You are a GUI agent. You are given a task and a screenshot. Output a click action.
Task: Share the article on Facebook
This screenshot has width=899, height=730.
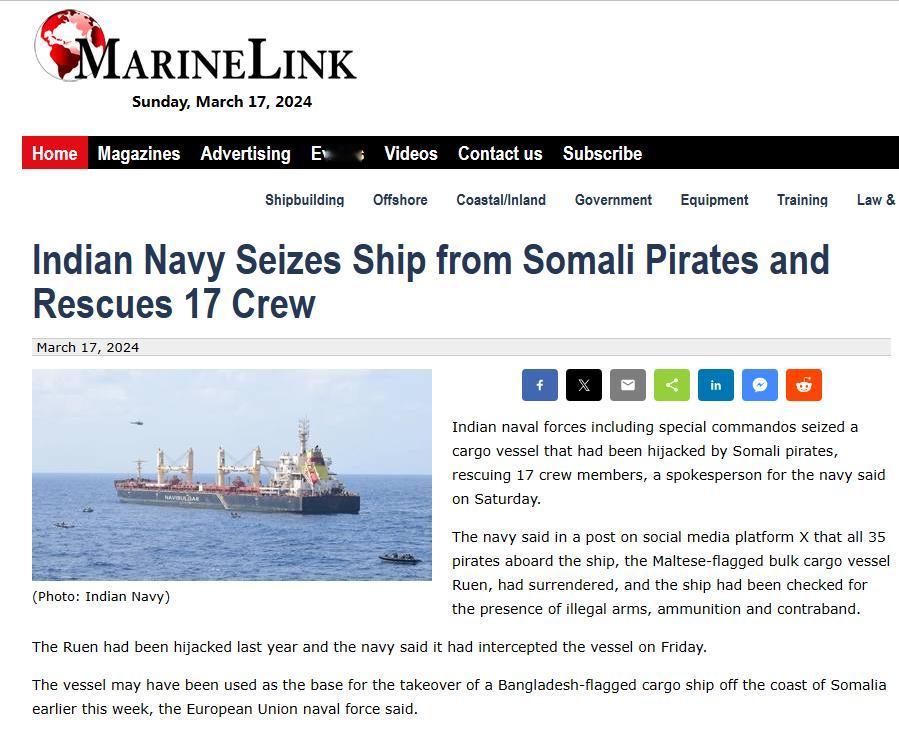point(540,385)
